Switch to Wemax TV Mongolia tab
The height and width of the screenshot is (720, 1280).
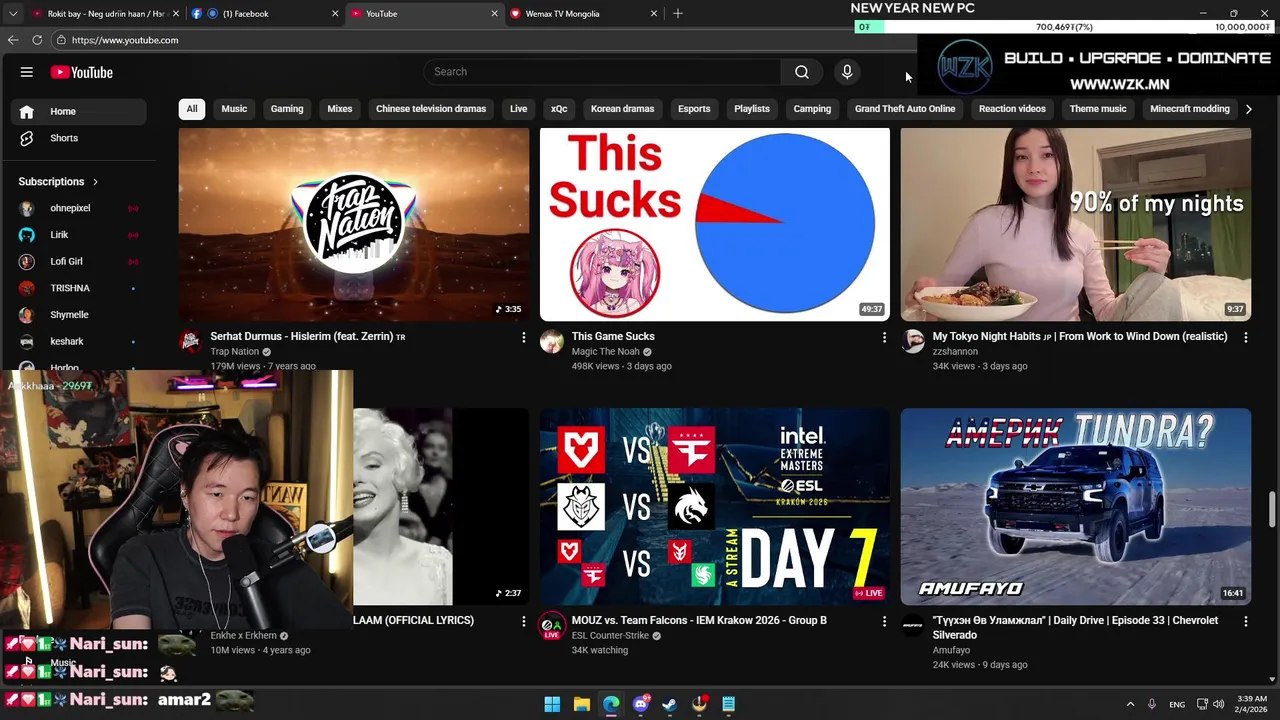(583, 13)
